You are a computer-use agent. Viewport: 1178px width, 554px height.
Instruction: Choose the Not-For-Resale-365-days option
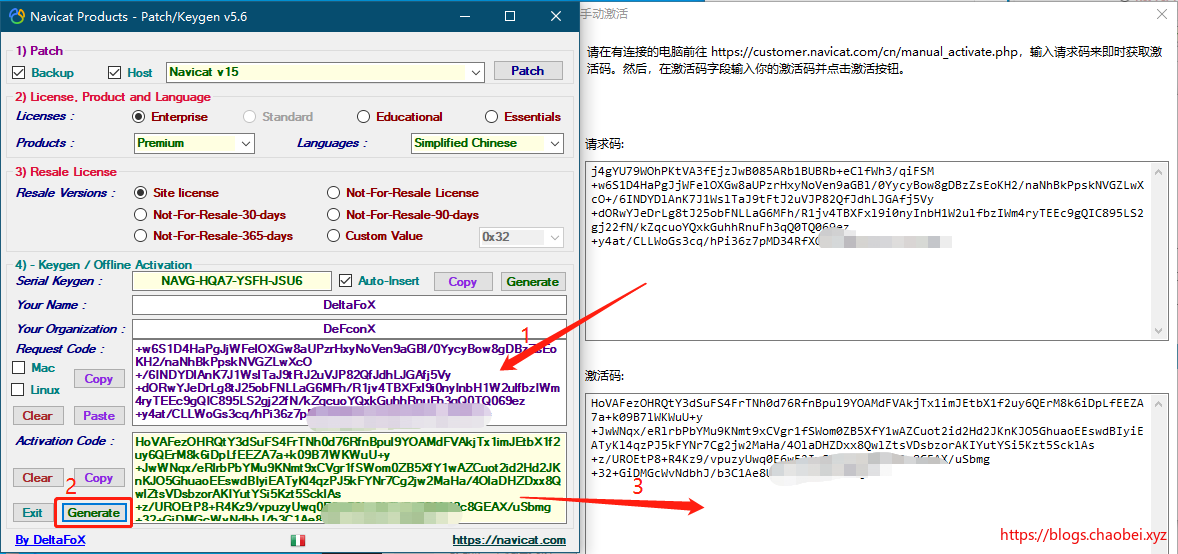pyautogui.click(x=140, y=236)
